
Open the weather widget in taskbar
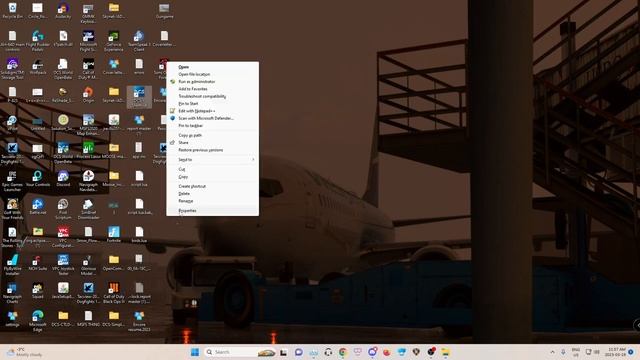click(24, 352)
